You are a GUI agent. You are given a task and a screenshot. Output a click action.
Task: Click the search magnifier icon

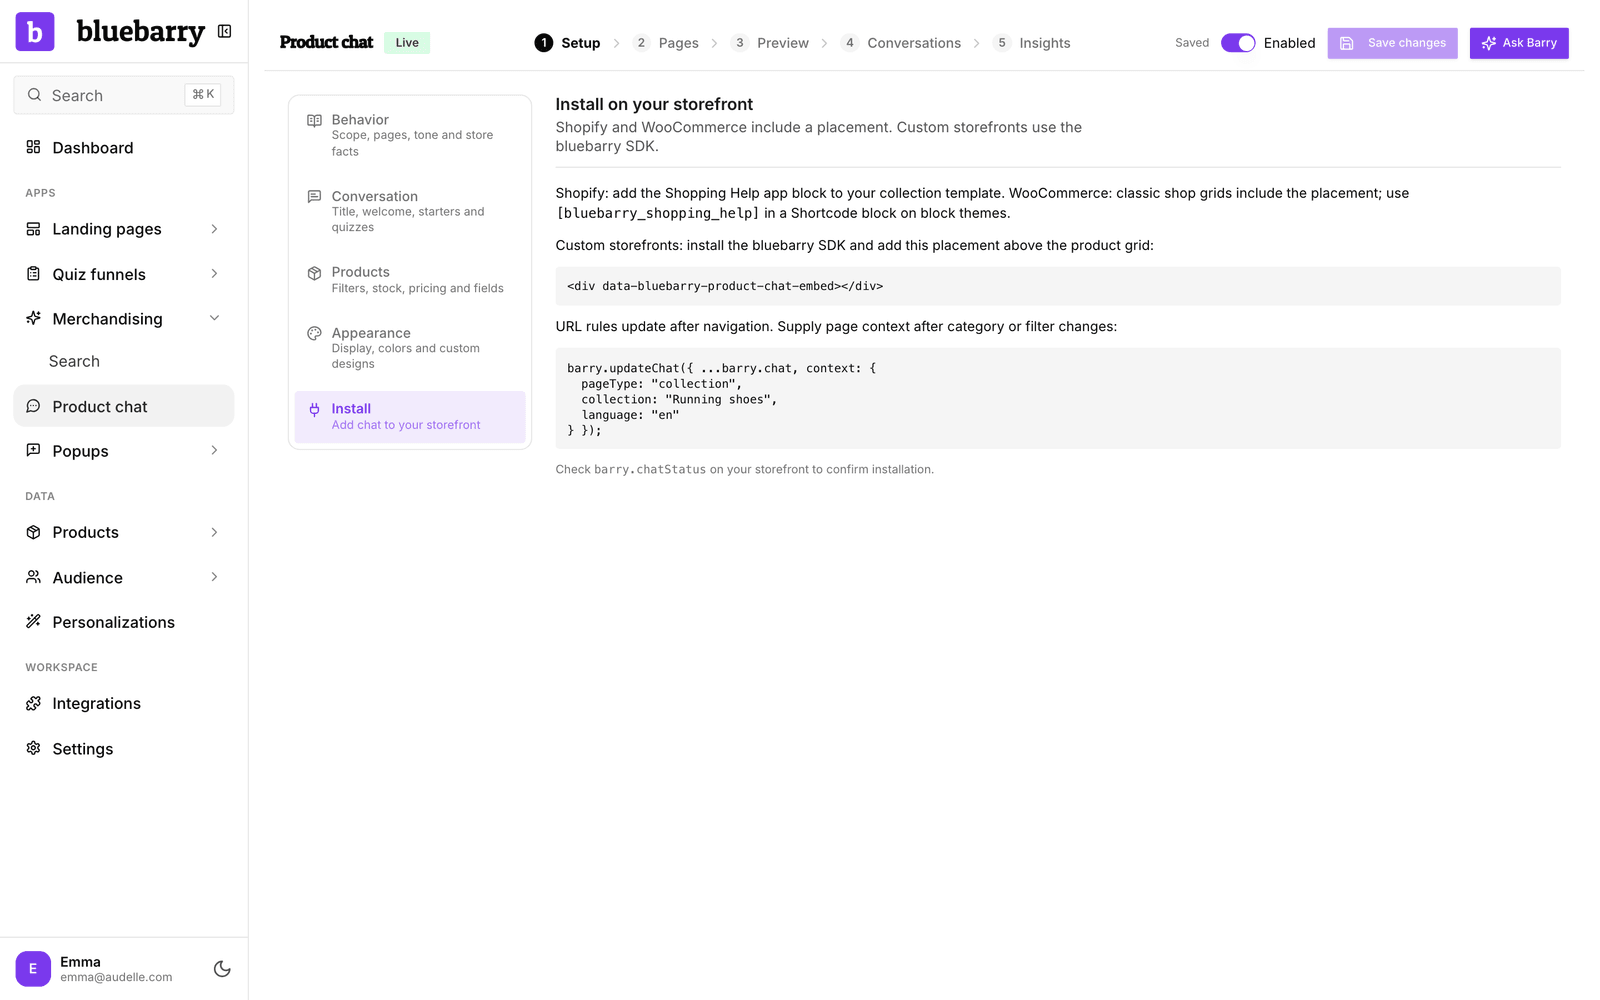pos(34,95)
